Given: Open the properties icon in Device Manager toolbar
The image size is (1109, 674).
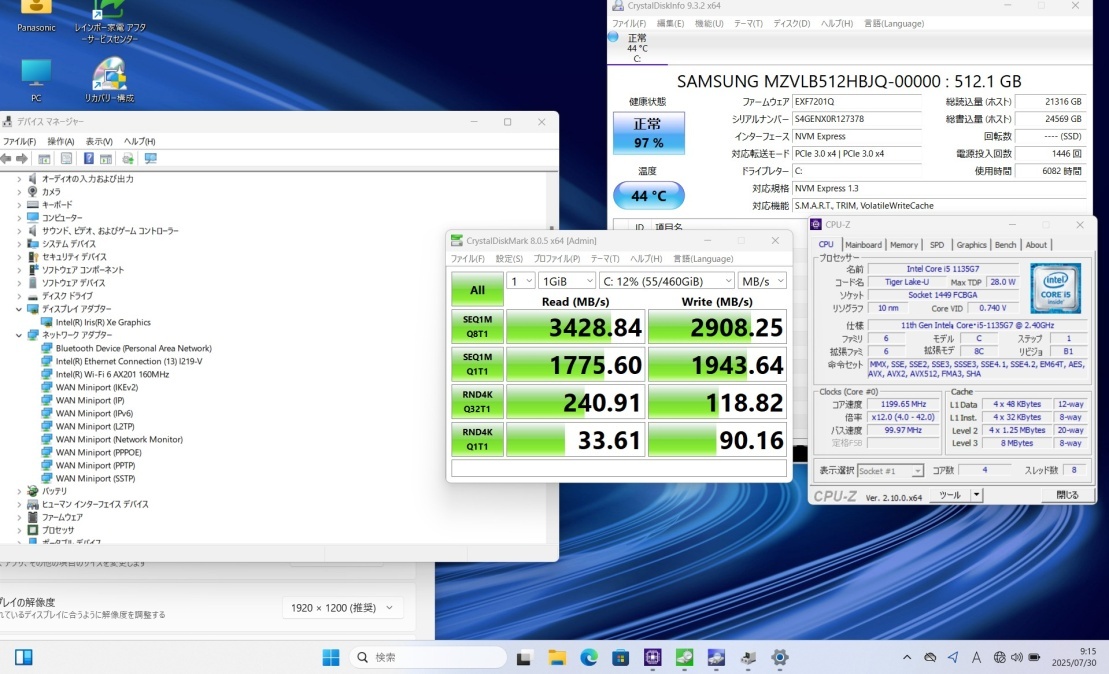Looking at the screenshot, I should [x=66, y=159].
